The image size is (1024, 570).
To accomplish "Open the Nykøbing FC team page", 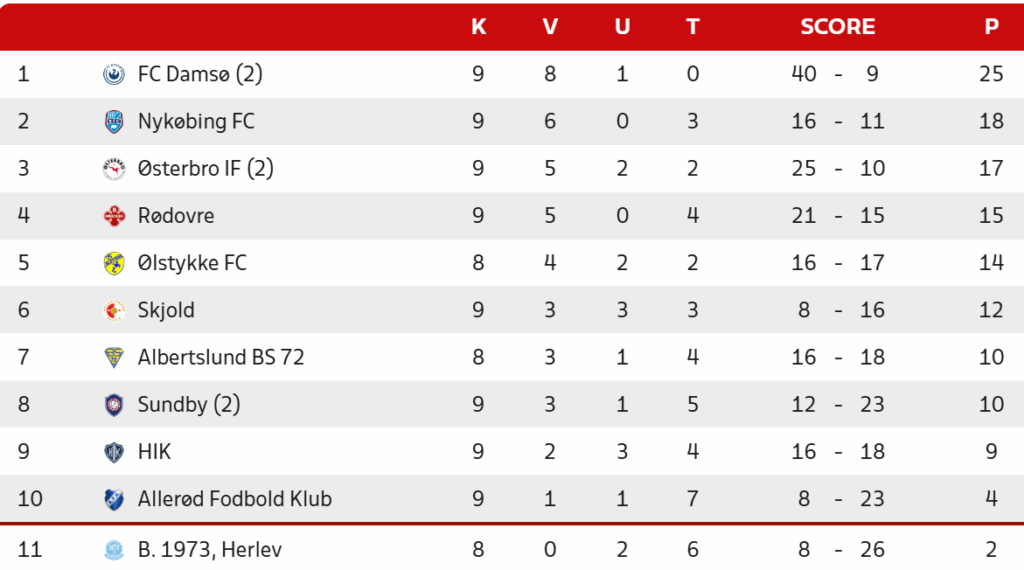I will pos(196,122).
